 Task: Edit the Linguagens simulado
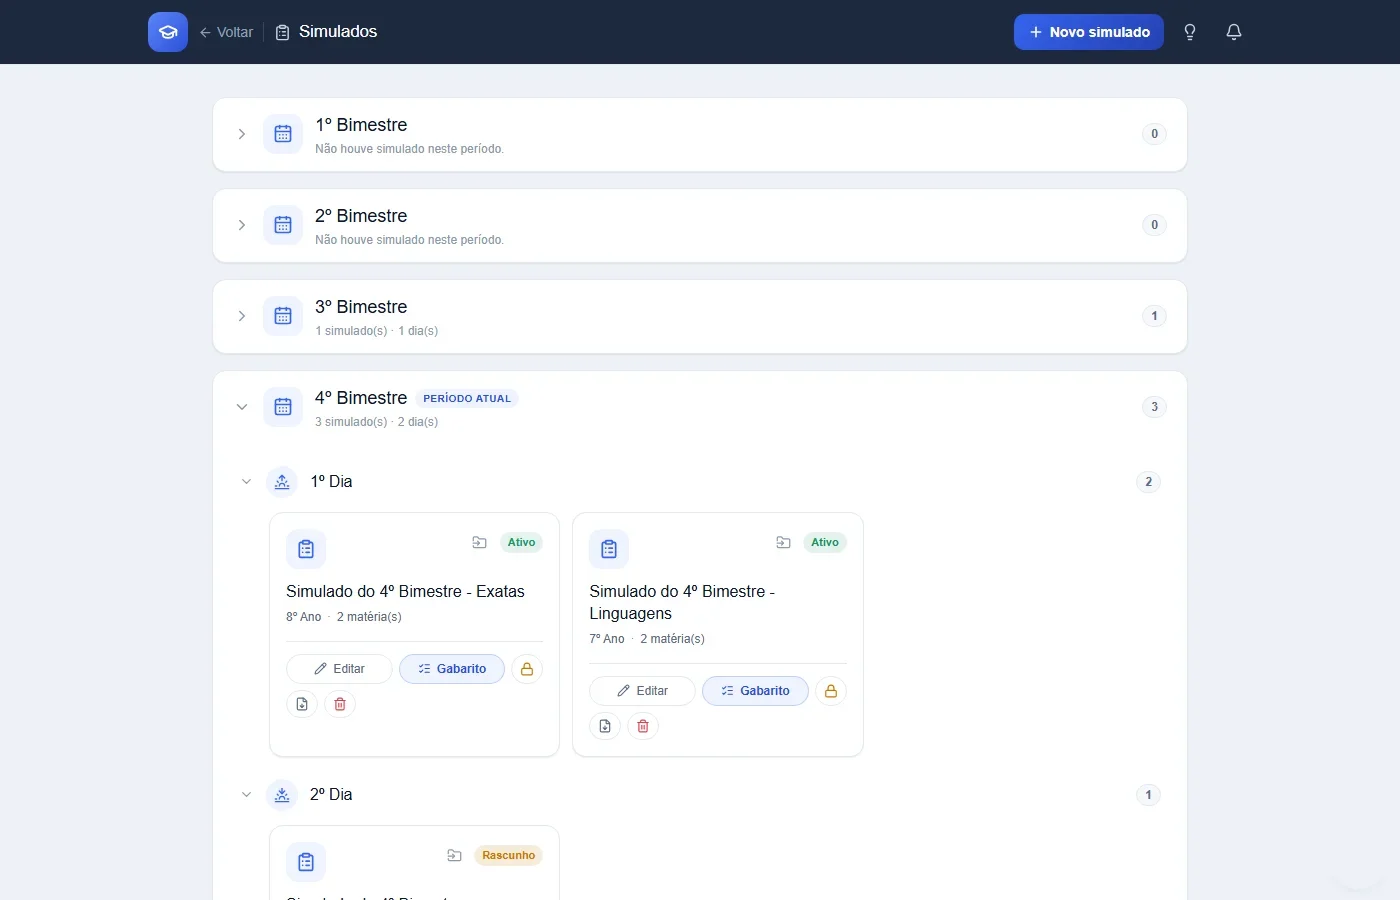[x=642, y=691]
